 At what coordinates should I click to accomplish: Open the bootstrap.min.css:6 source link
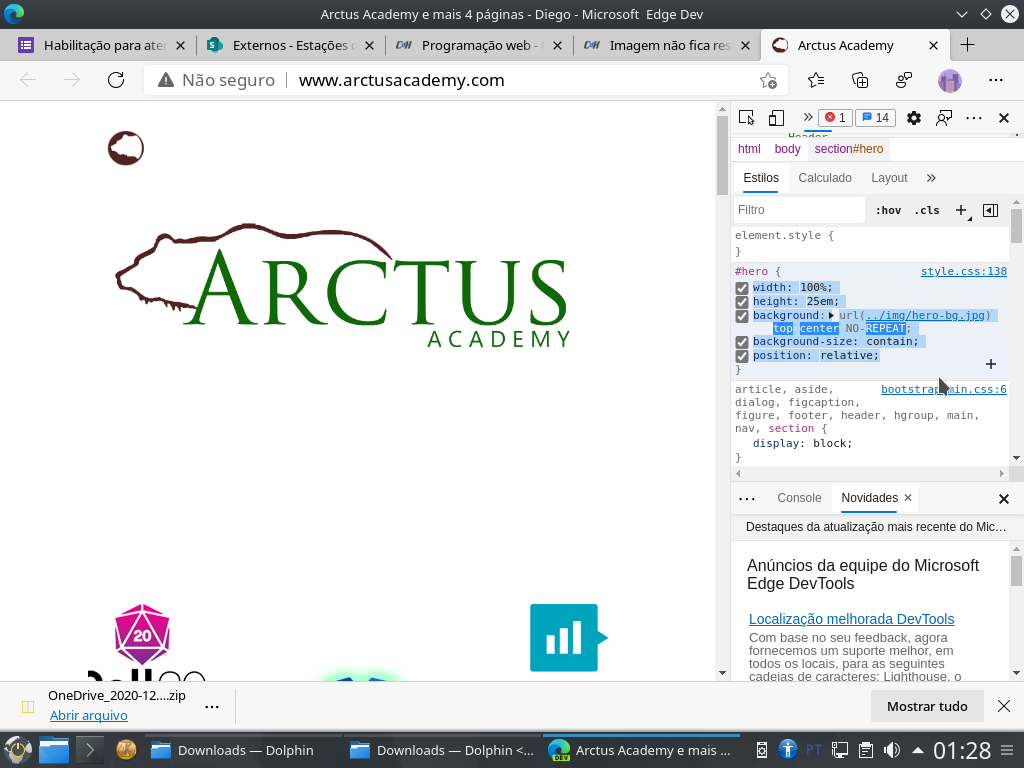(944, 389)
